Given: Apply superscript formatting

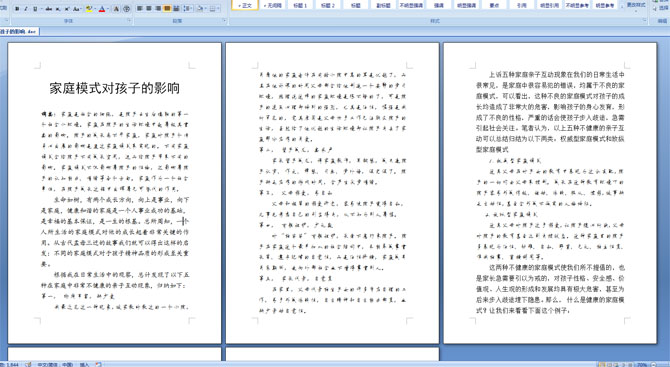Looking at the screenshot, I should tap(67, 9).
